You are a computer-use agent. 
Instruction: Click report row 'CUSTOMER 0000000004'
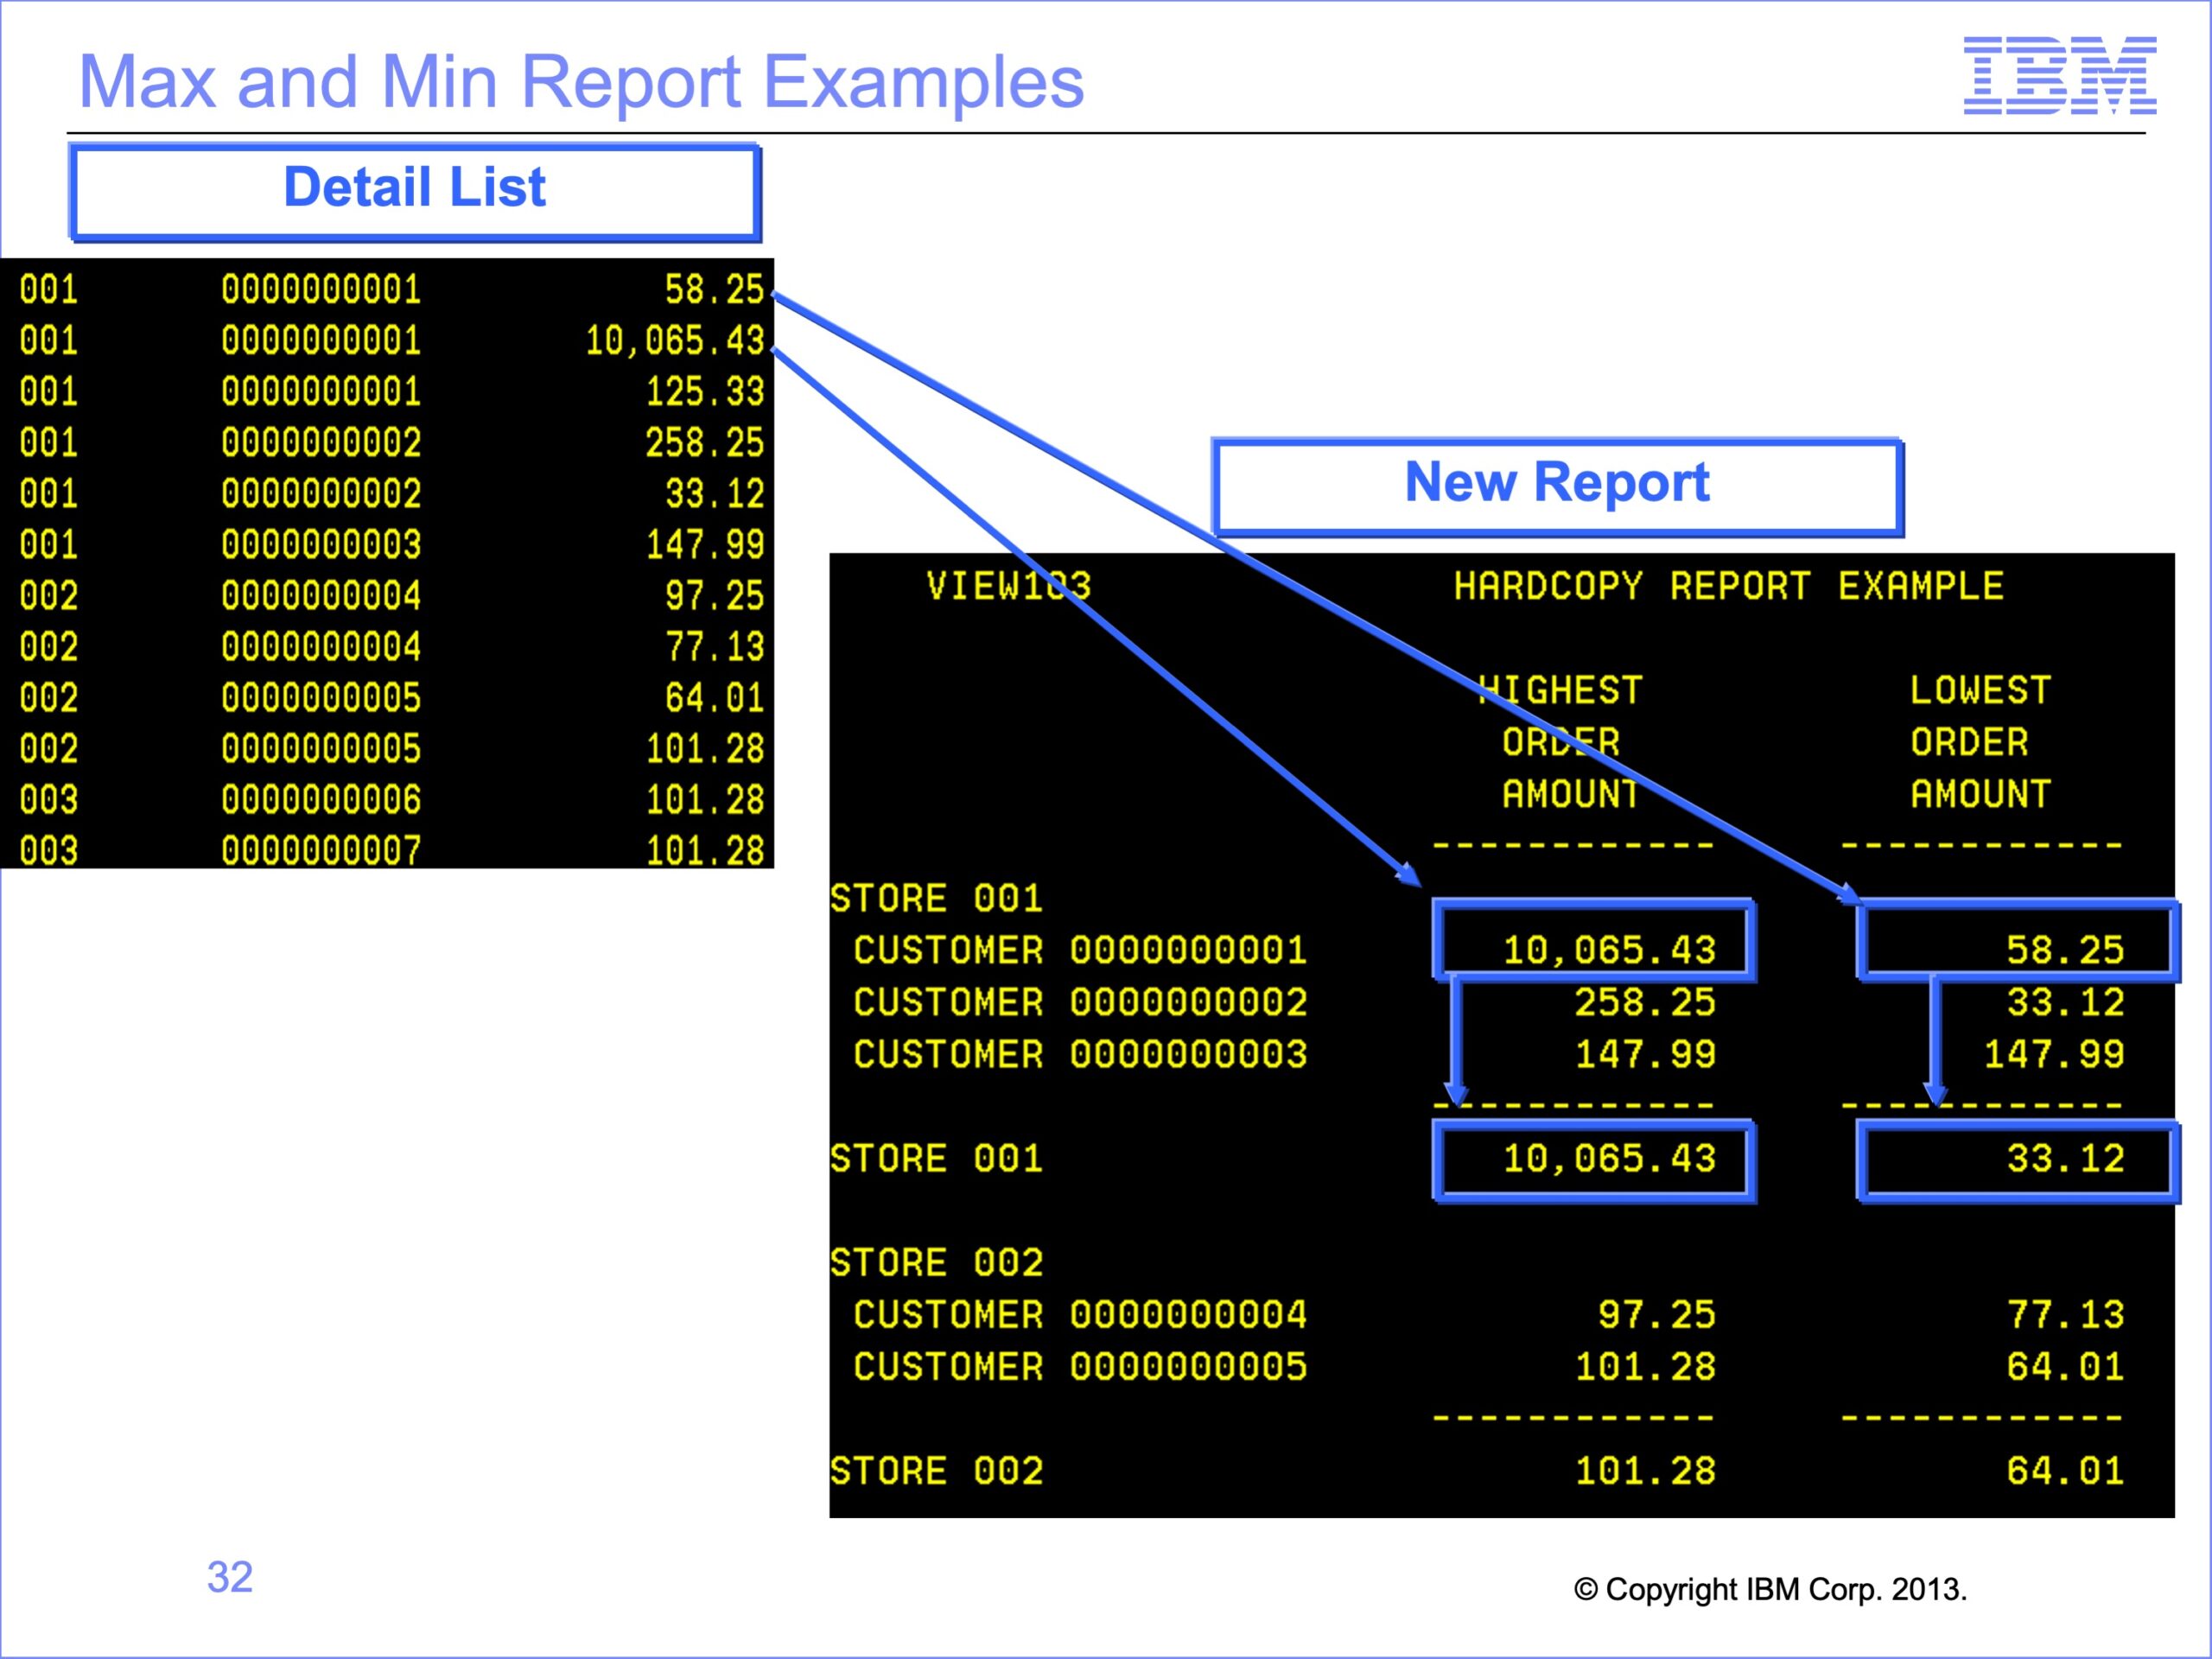click(x=1080, y=1314)
